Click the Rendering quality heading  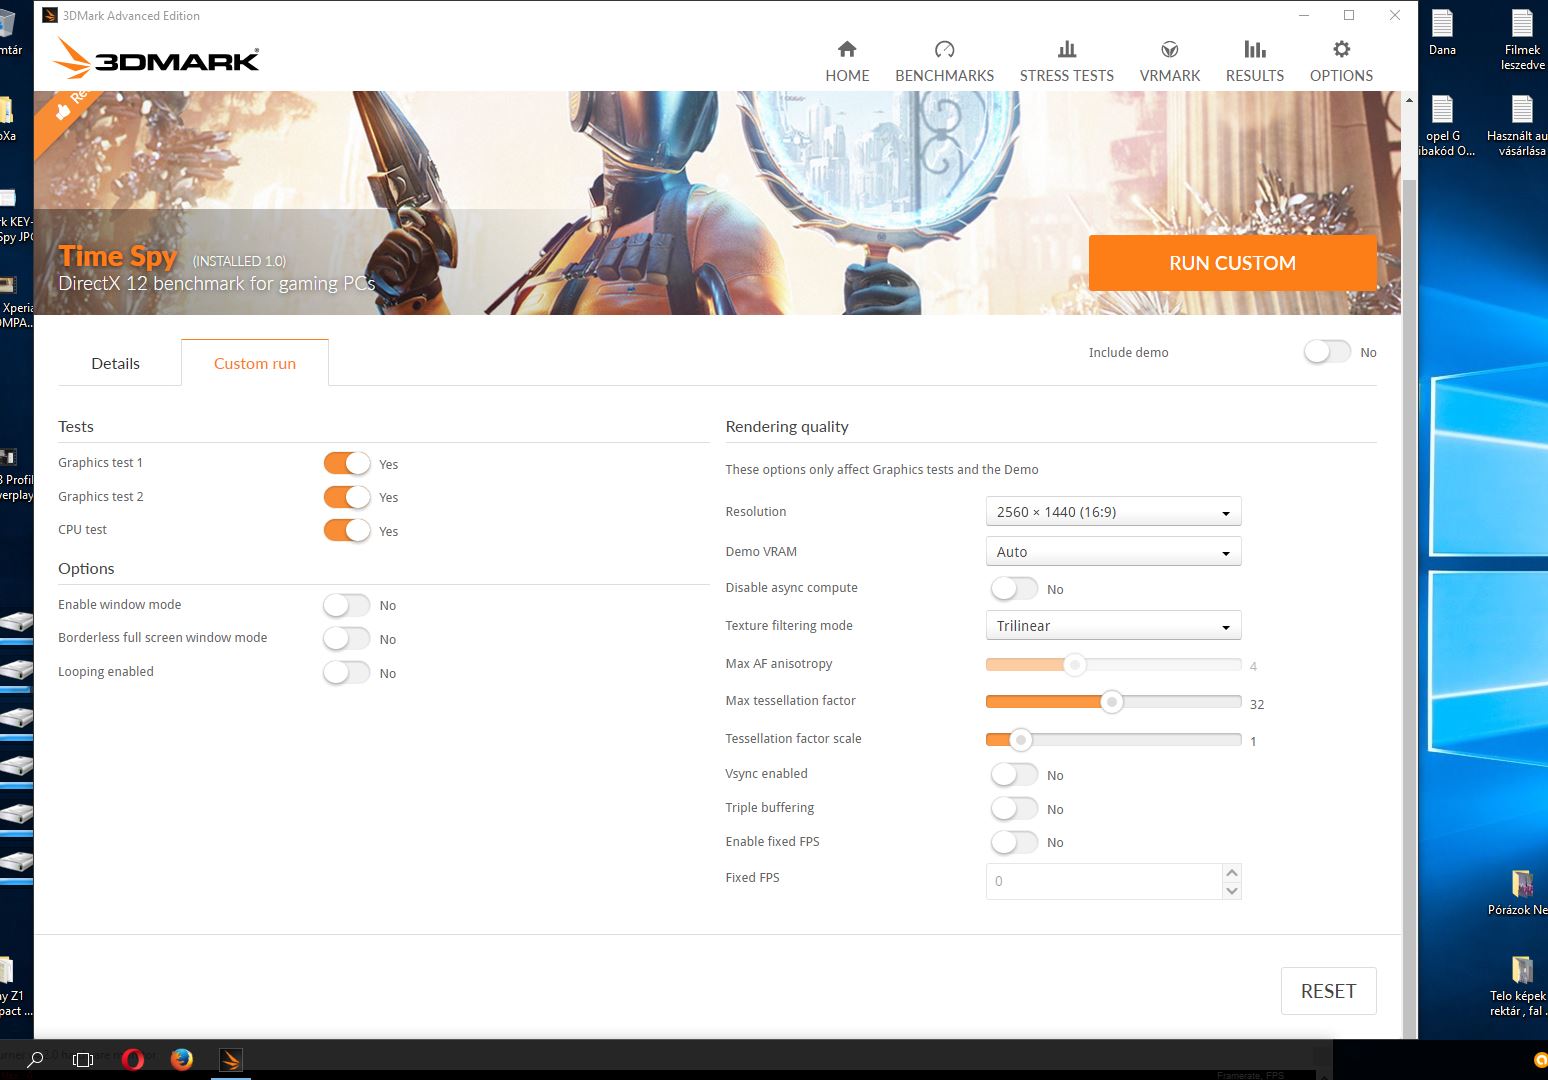click(x=787, y=426)
